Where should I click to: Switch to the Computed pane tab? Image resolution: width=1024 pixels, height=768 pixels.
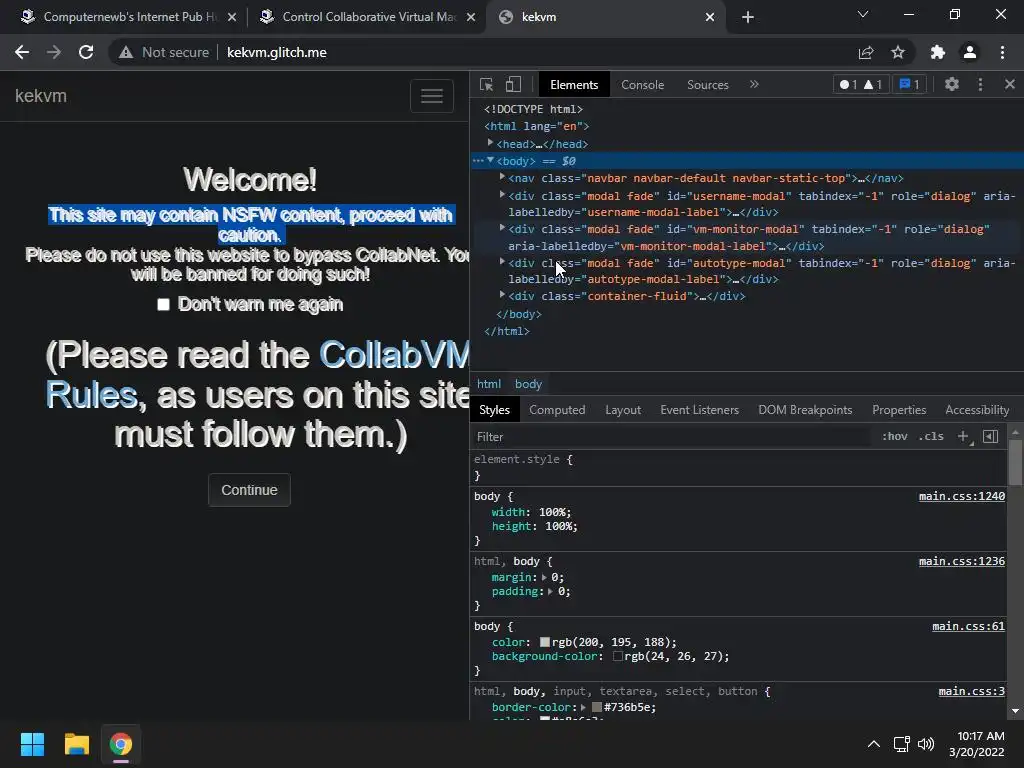557,410
